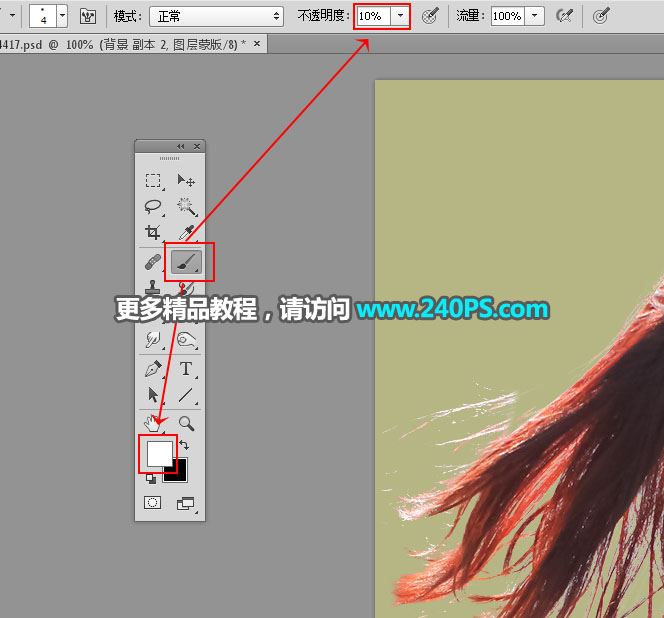Select the Pen tool
Image resolution: width=664 pixels, height=618 pixels.
coord(153,369)
